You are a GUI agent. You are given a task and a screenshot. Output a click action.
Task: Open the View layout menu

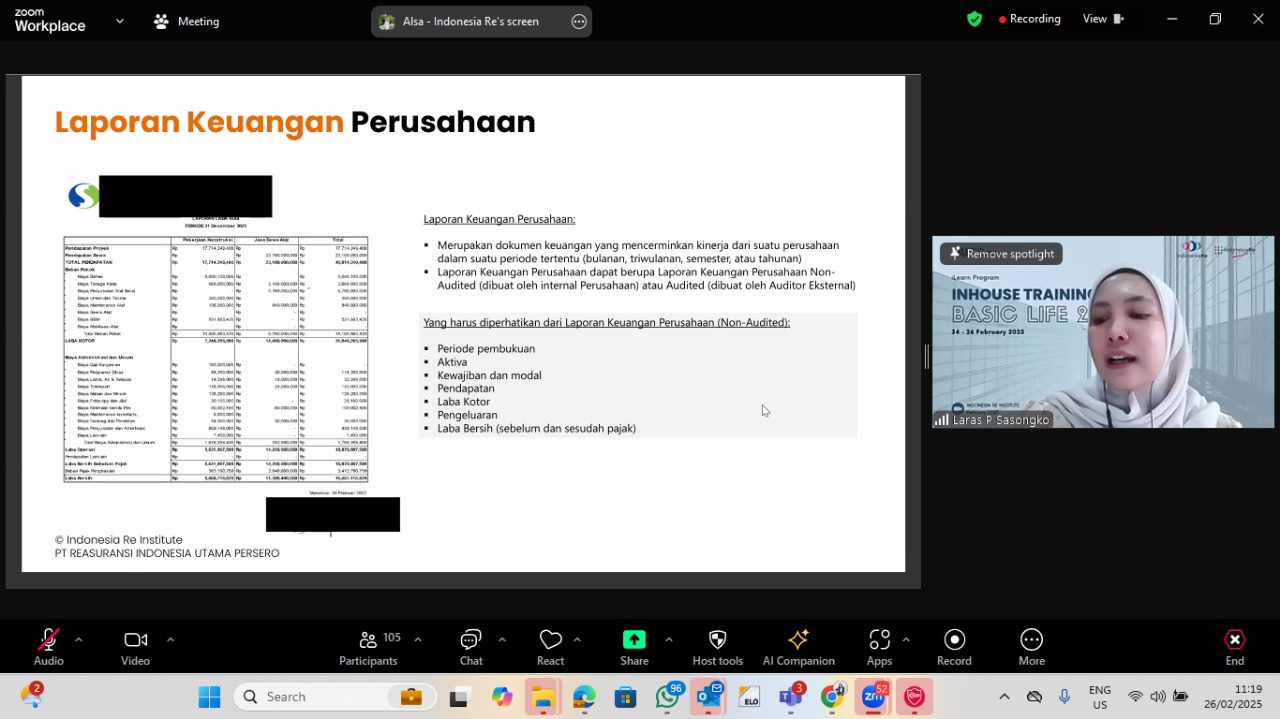click(x=1103, y=19)
